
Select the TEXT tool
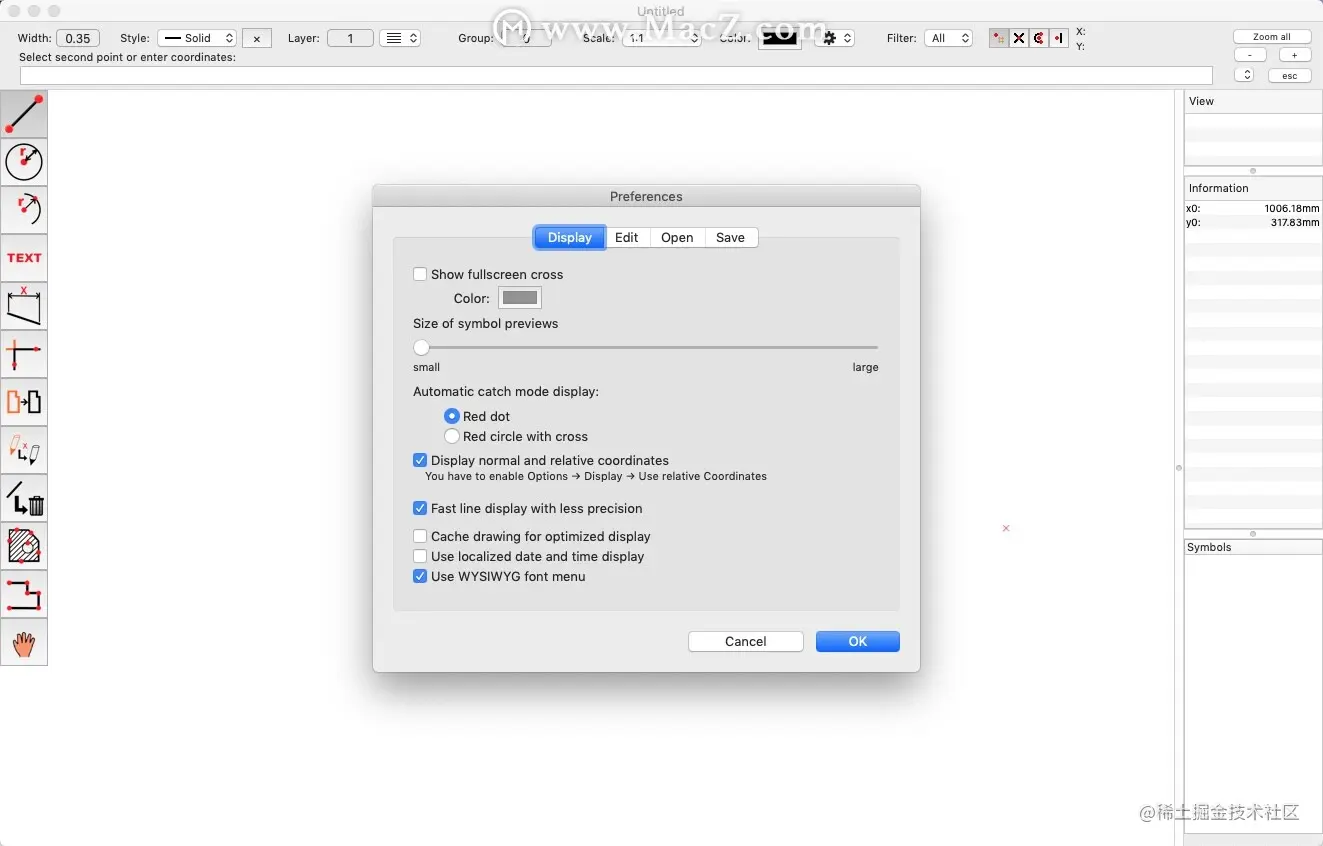tap(24, 258)
